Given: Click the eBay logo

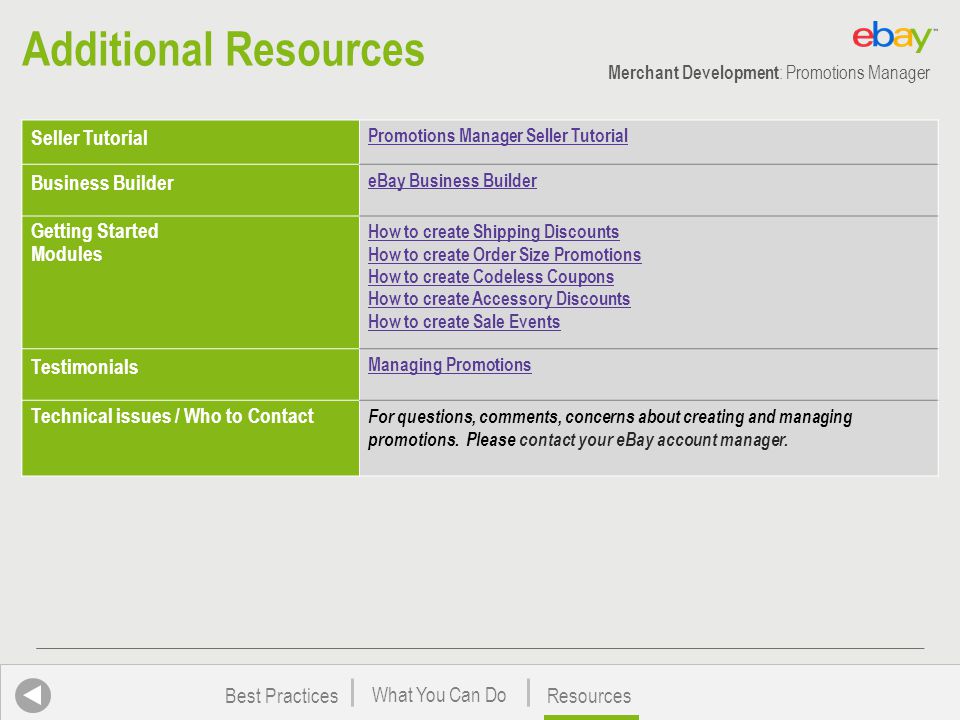Looking at the screenshot, I should (x=893, y=37).
